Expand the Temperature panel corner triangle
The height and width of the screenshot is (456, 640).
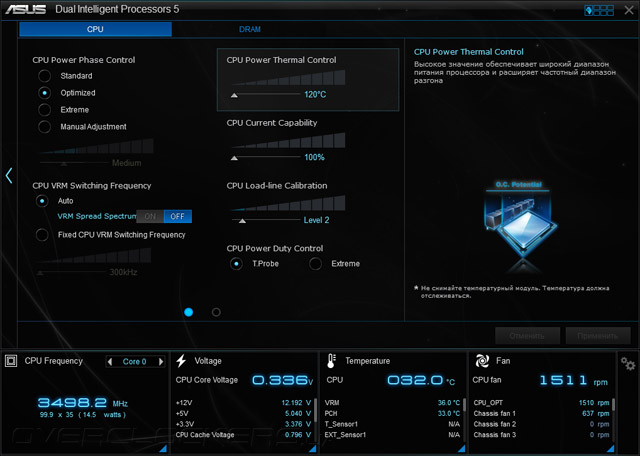pyautogui.click(x=462, y=449)
